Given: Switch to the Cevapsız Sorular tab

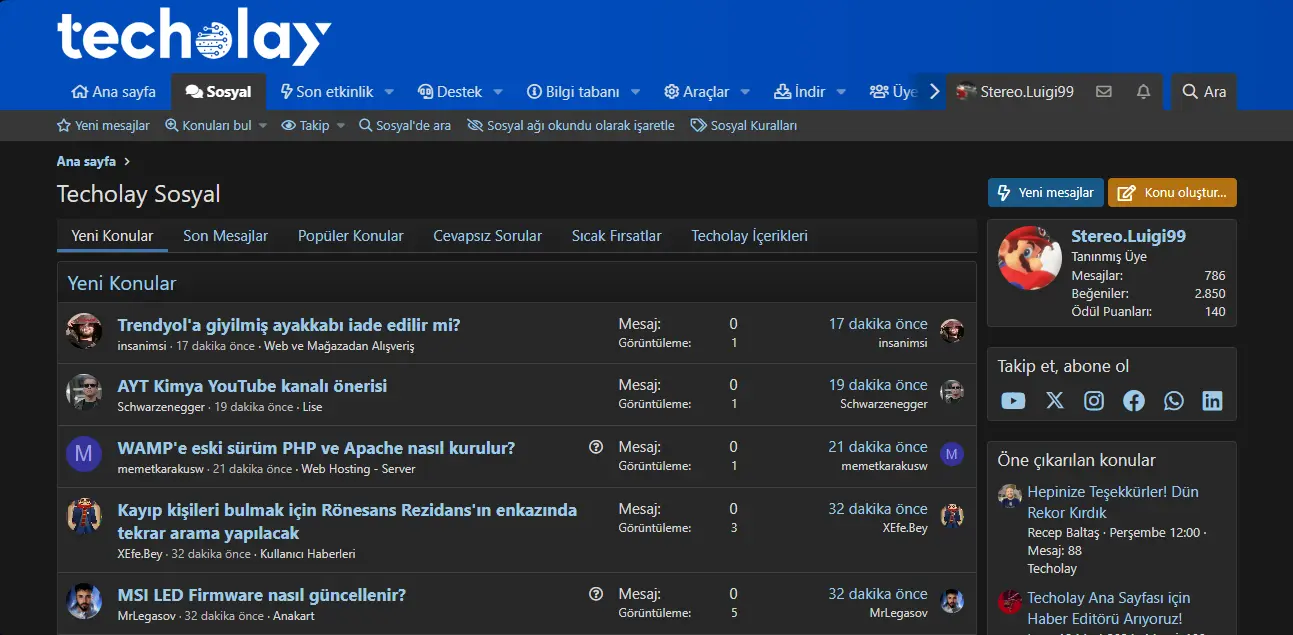Looking at the screenshot, I should point(487,236).
